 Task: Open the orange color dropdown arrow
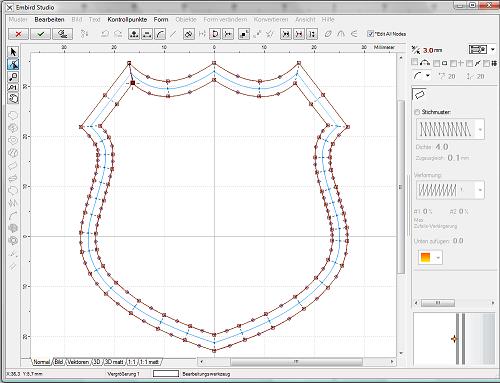[438, 258]
